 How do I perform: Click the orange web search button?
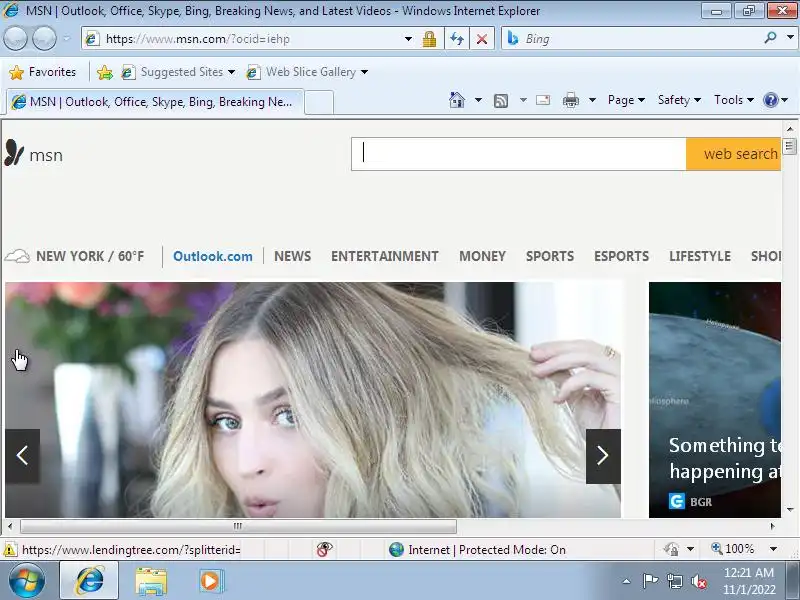(734, 154)
